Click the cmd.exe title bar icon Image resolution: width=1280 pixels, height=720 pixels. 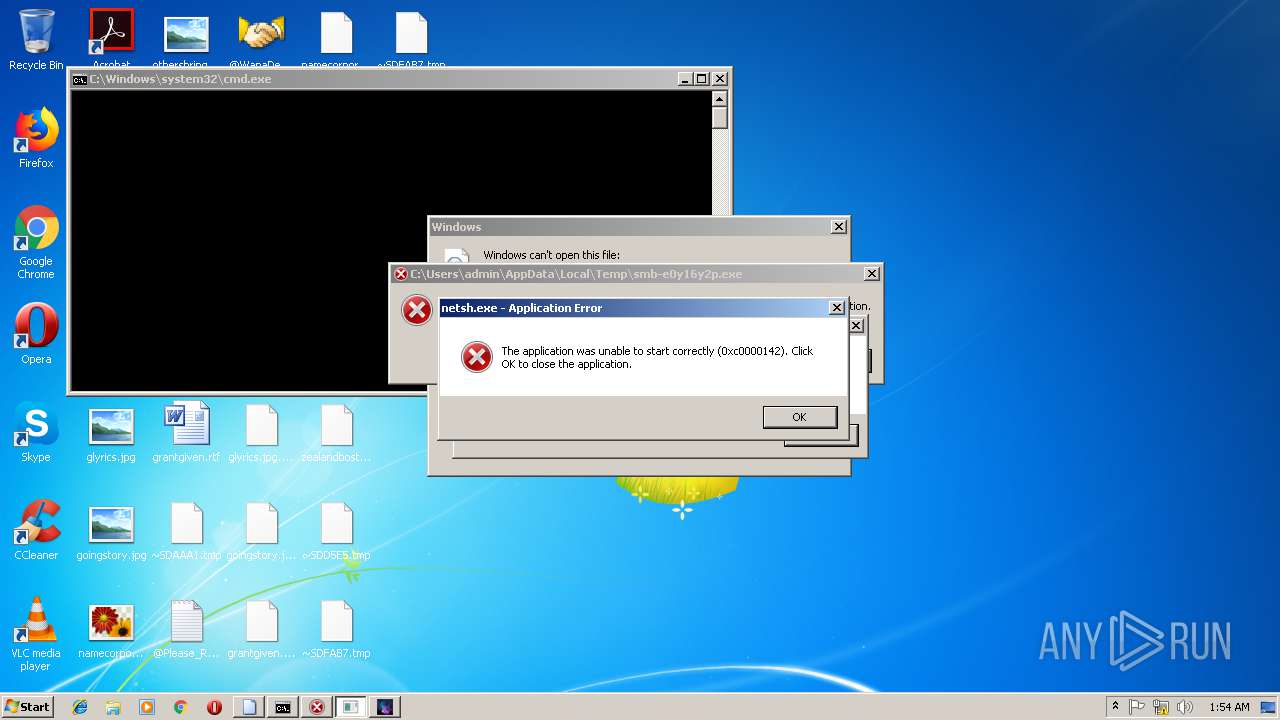point(80,79)
